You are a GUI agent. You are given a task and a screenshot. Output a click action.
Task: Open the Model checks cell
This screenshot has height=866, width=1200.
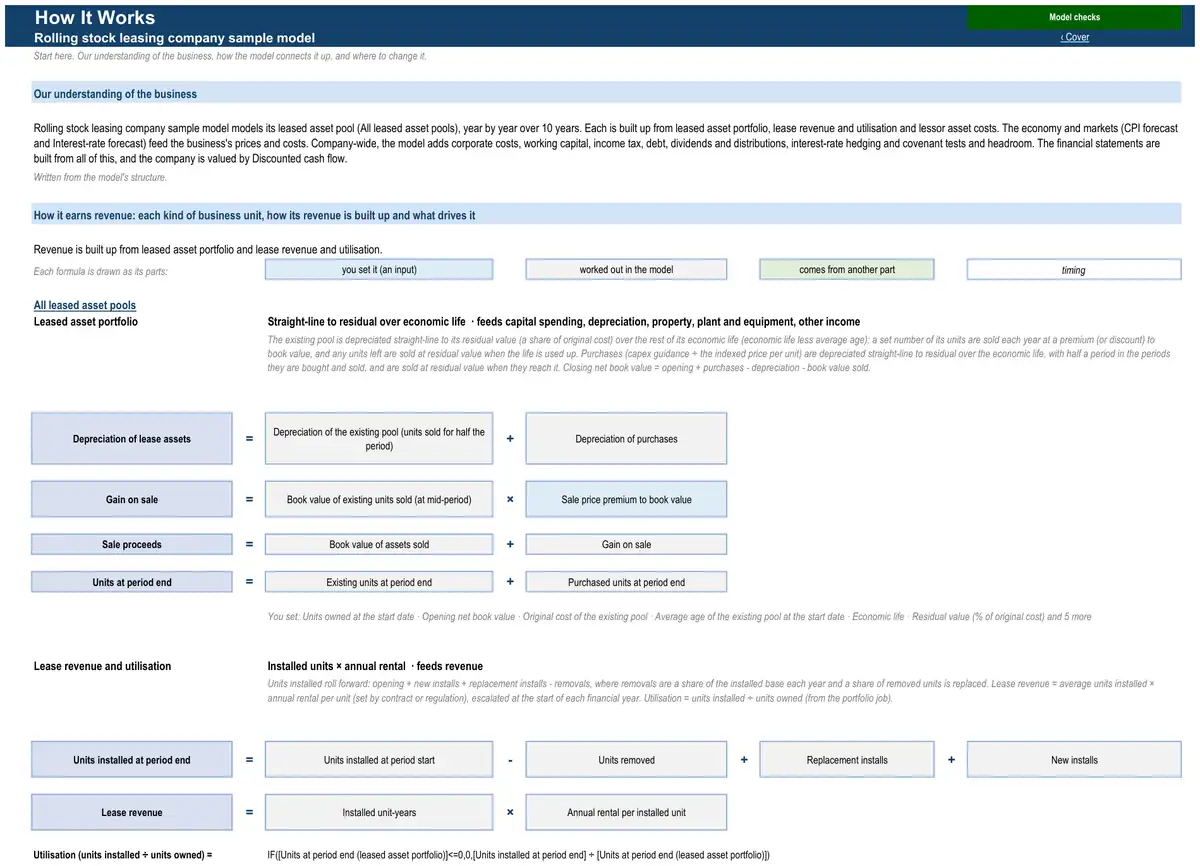pyautogui.click(x=1074, y=17)
